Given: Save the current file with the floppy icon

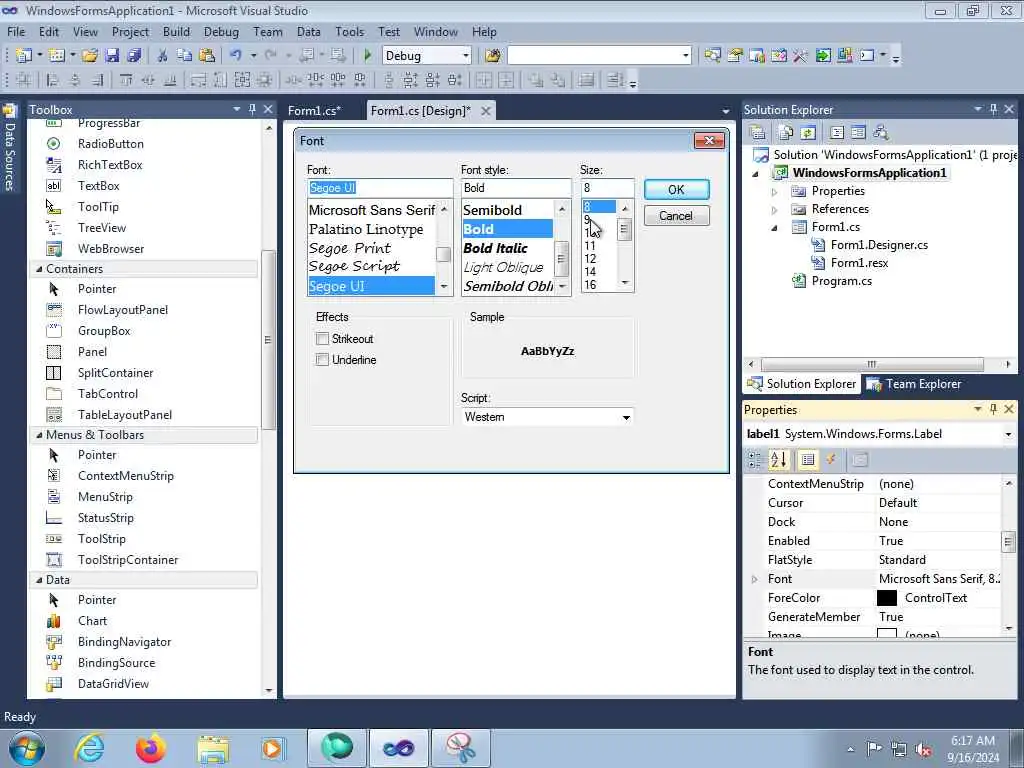Looking at the screenshot, I should [x=112, y=56].
